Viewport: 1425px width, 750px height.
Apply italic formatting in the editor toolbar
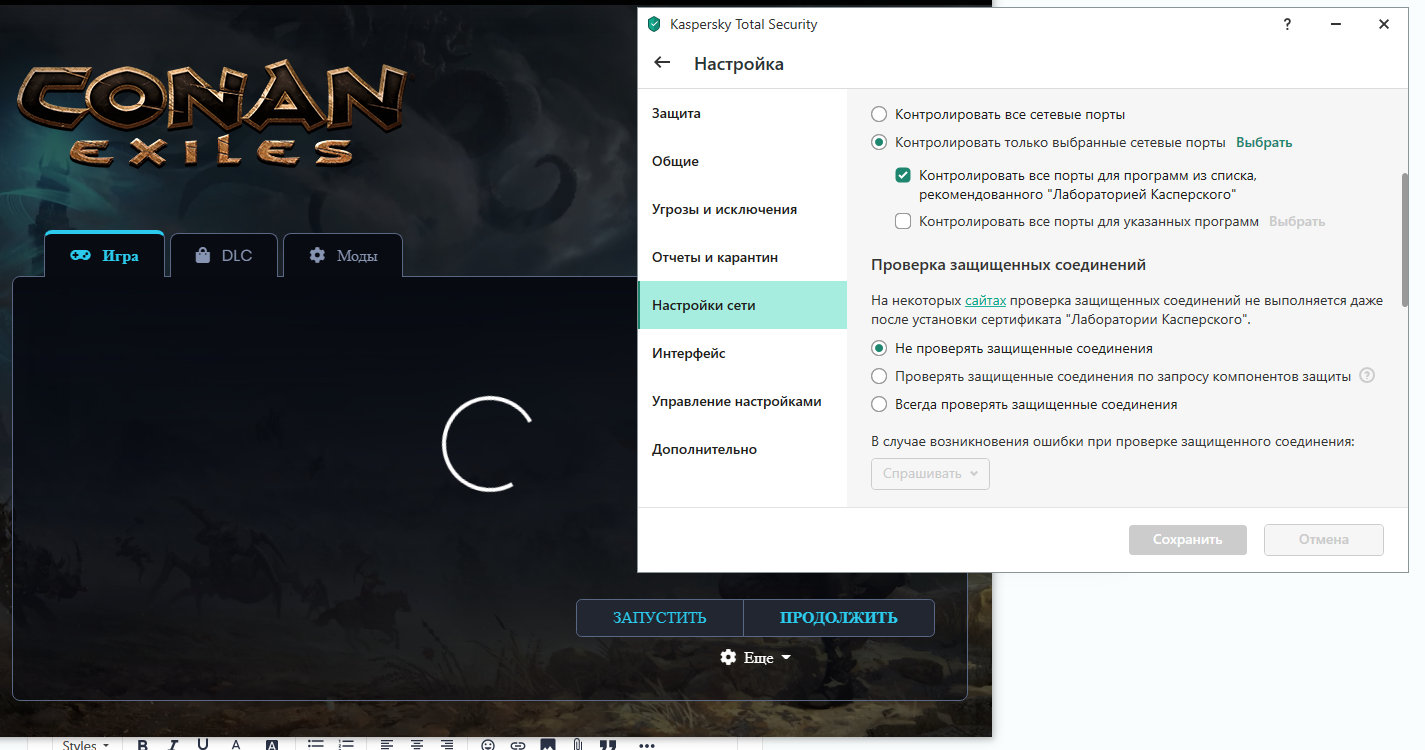tap(173, 745)
